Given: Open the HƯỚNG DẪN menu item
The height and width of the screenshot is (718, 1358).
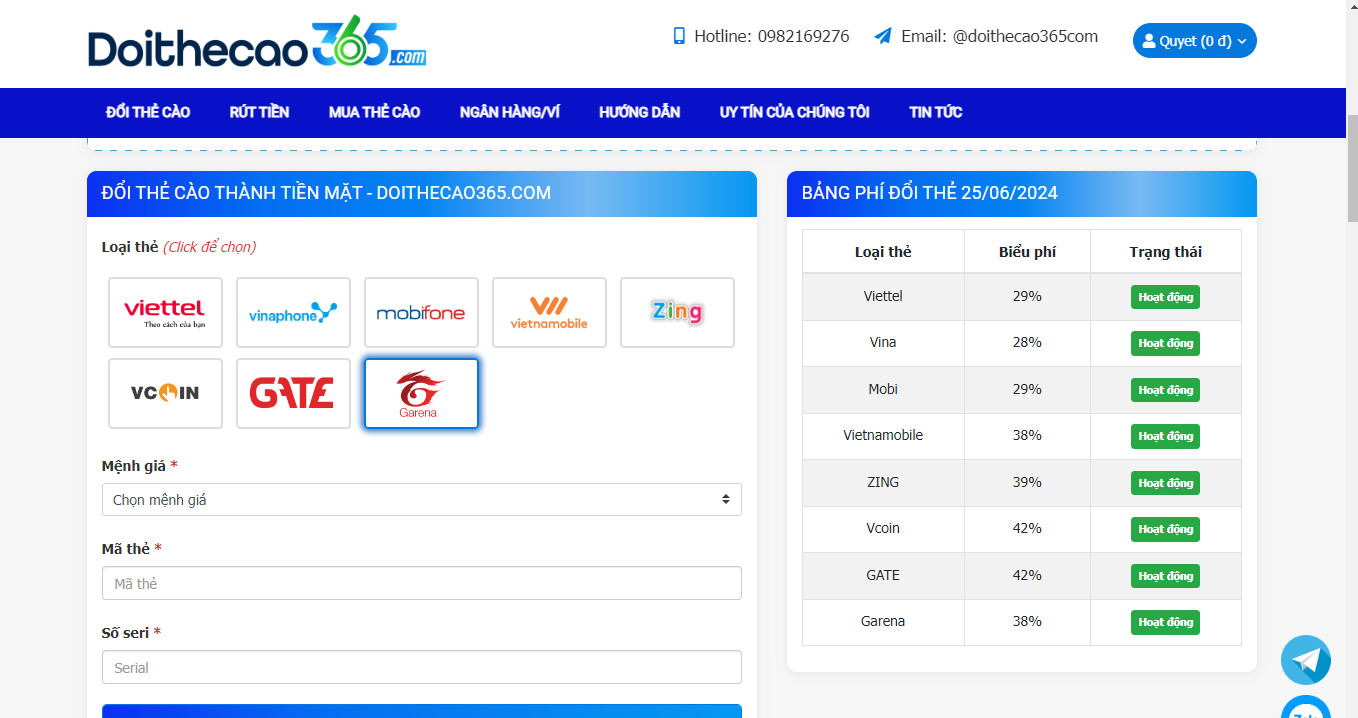Looking at the screenshot, I should (640, 112).
